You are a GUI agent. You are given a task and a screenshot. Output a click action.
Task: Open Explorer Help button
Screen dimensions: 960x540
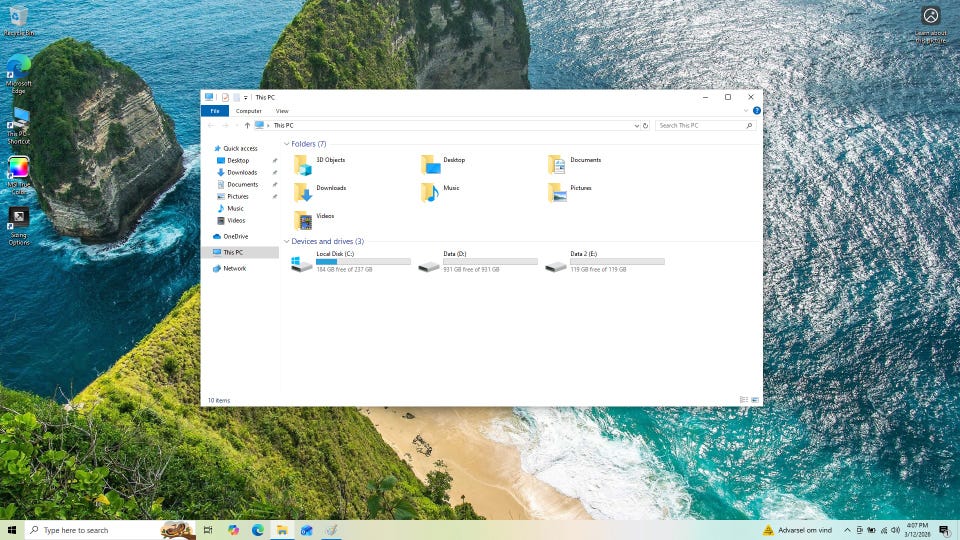tap(757, 111)
